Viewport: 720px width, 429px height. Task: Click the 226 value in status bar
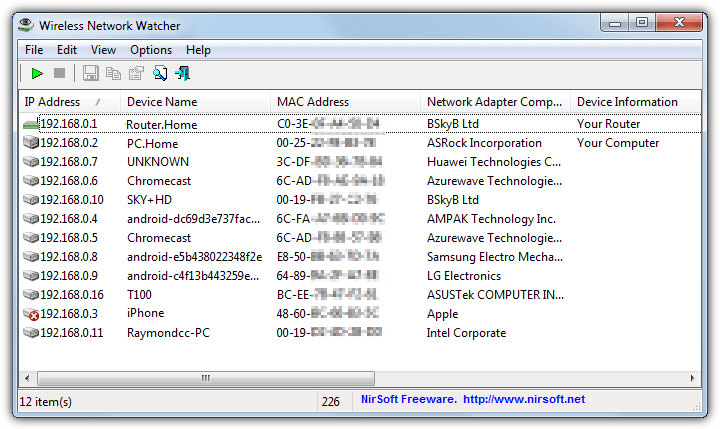click(331, 401)
